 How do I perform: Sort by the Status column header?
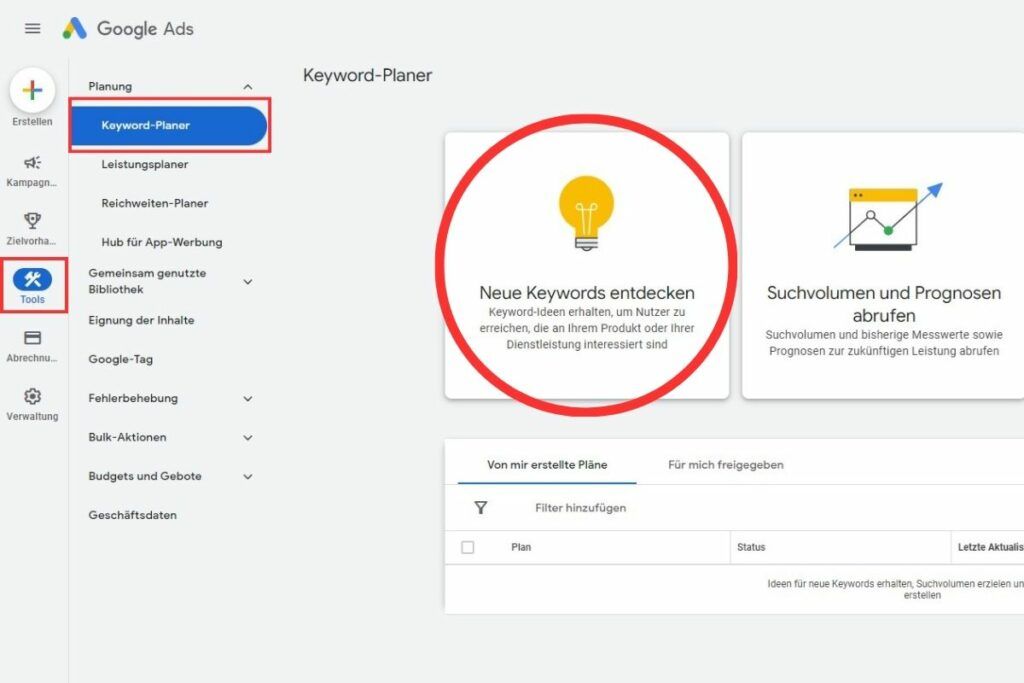[x=751, y=547]
